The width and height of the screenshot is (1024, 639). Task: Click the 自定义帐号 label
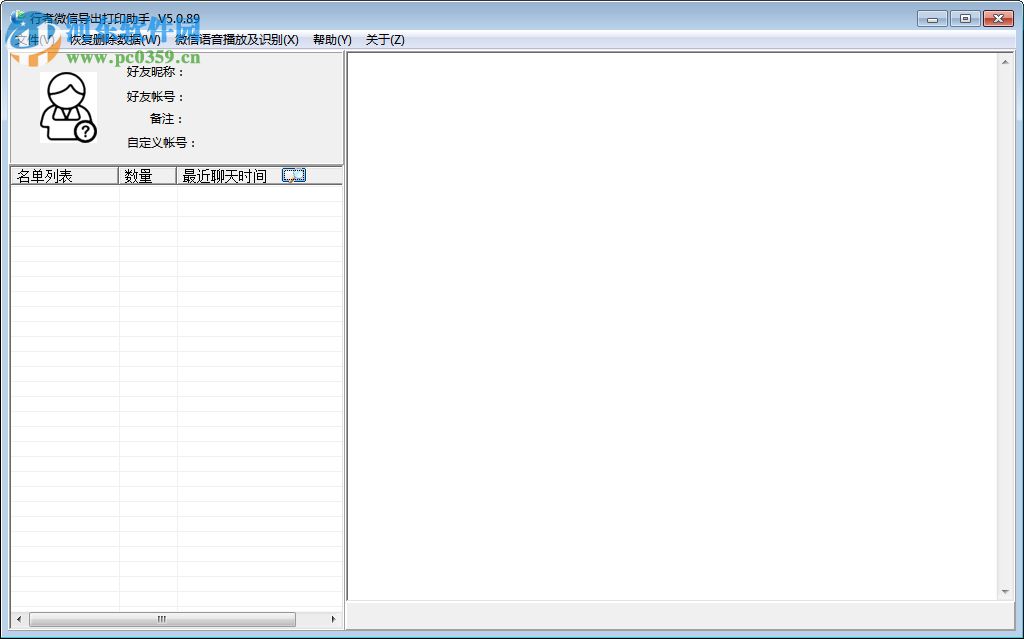161,142
